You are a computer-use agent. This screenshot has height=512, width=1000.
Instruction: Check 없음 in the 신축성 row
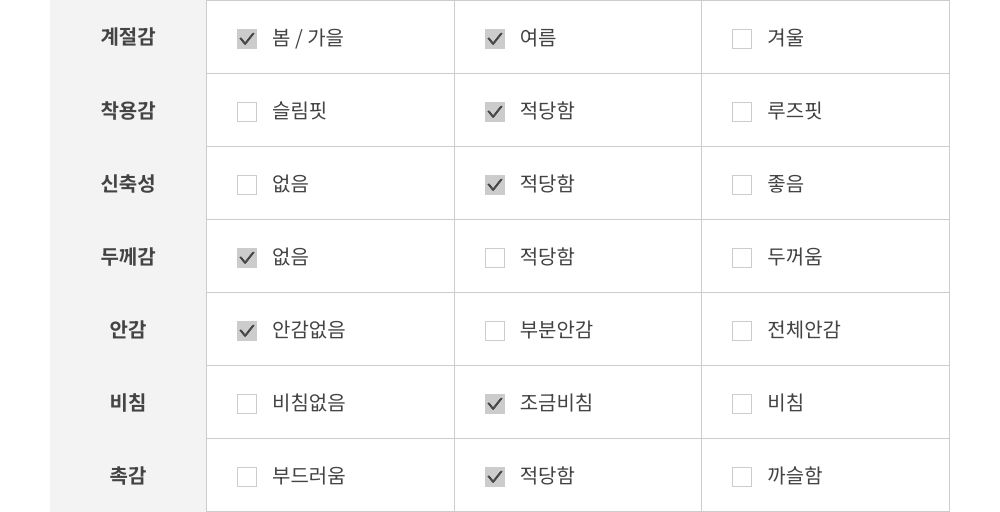pos(247,185)
